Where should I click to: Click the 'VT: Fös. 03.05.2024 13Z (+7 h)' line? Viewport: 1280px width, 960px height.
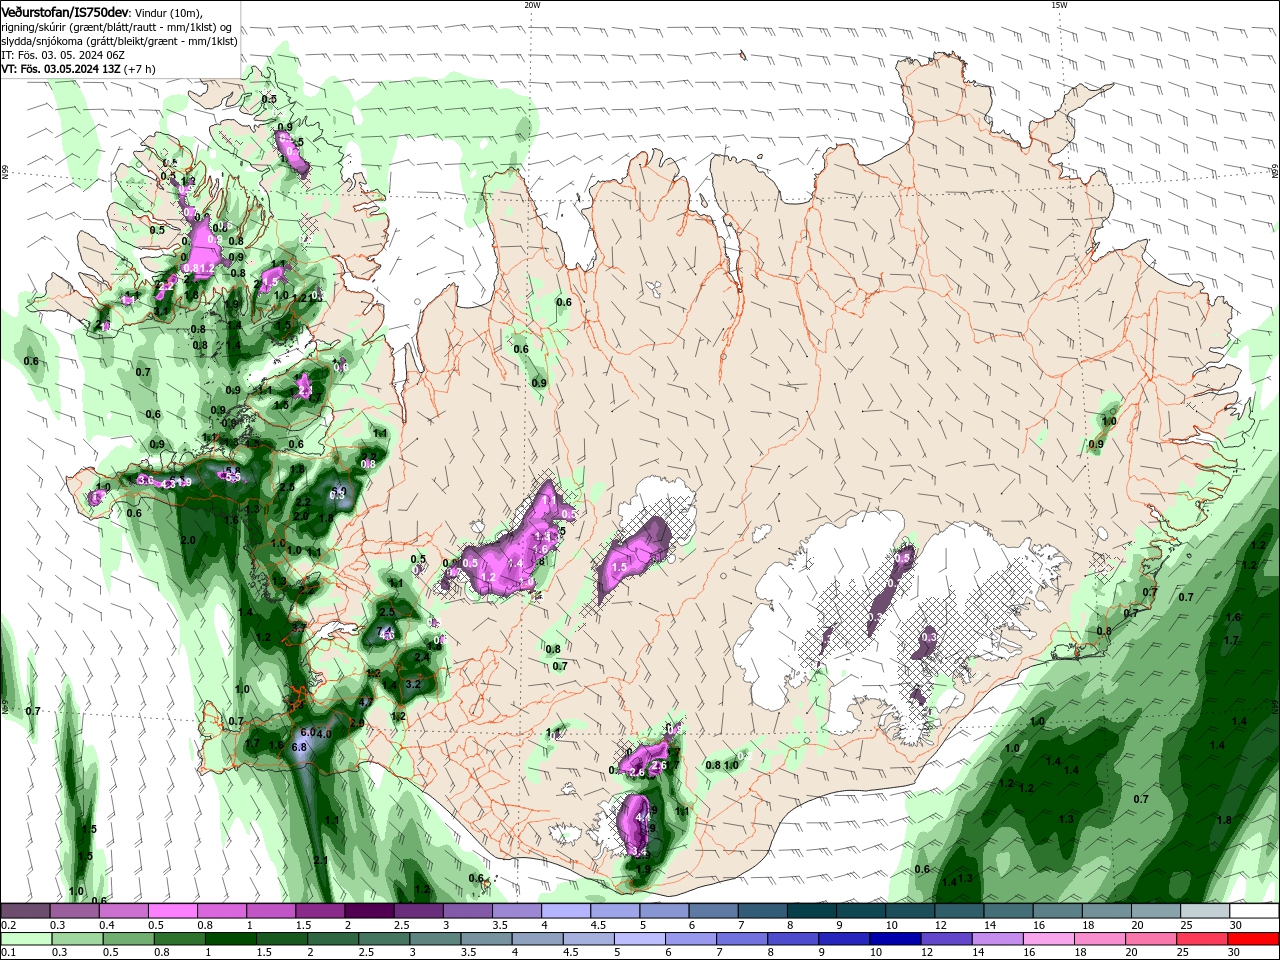coord(78,69)
